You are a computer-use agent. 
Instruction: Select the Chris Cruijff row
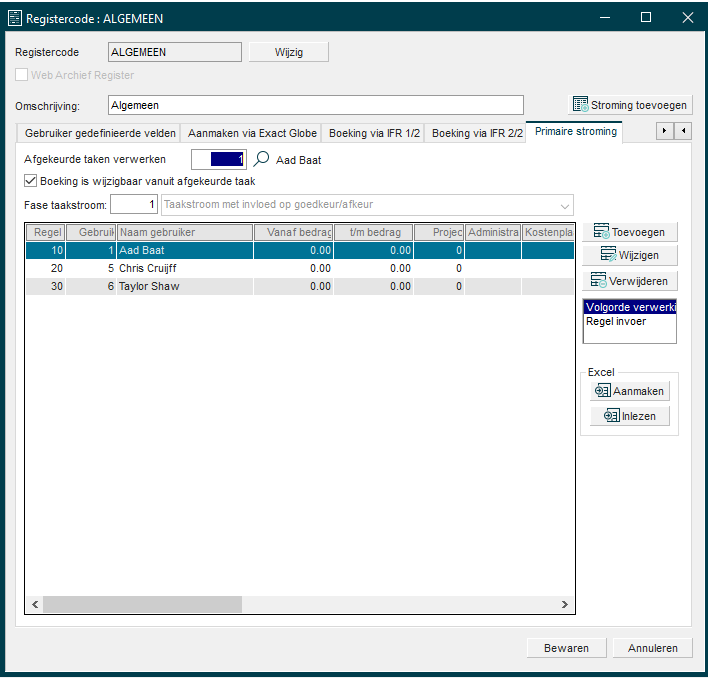(x=300, y=268)
